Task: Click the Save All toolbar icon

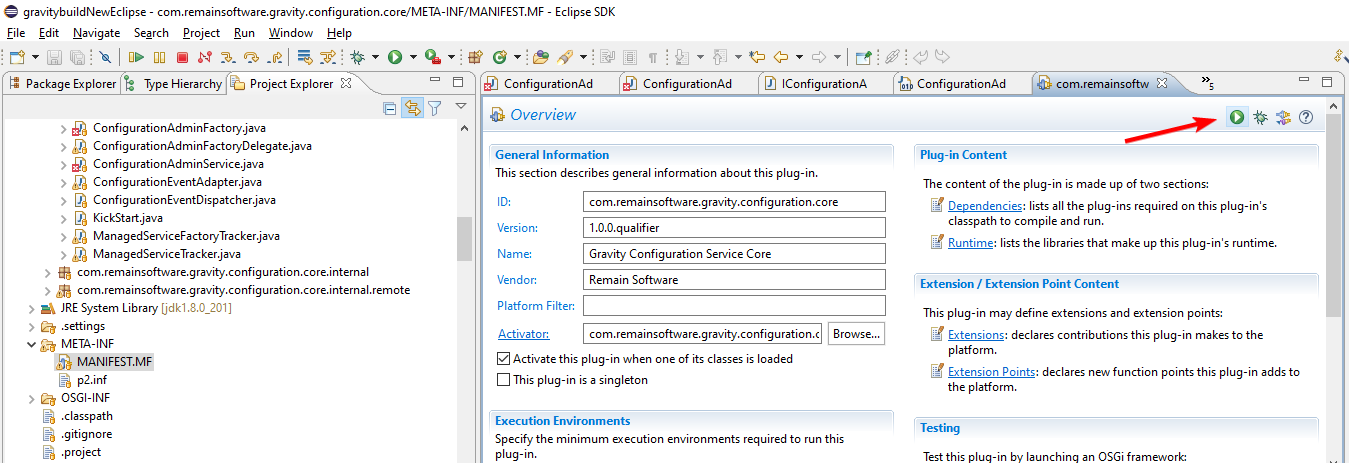Action: pos(77,57)
